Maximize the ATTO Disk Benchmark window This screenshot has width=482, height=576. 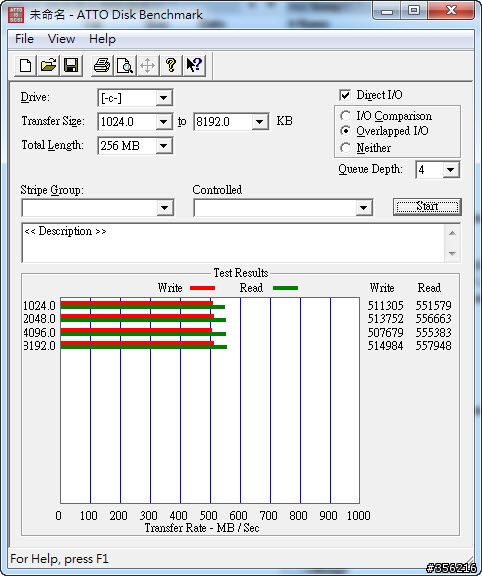click(414, 10)
